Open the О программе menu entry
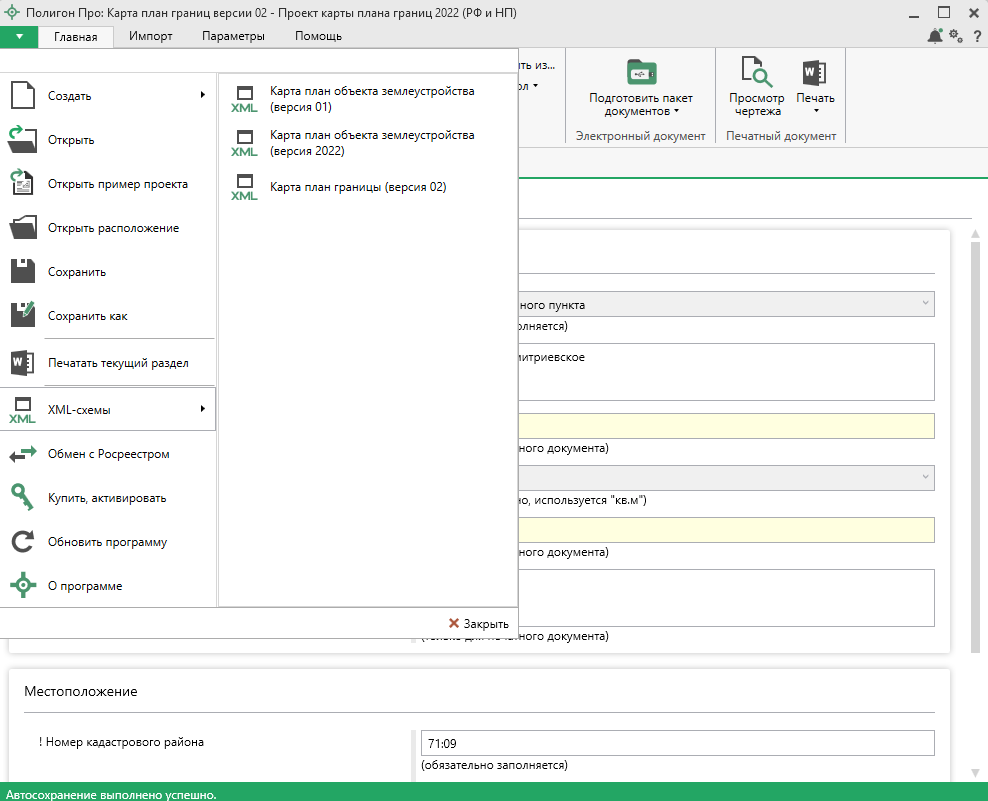Image resolution: width=988 pixels, height=801 pixels. coord(85,586)
